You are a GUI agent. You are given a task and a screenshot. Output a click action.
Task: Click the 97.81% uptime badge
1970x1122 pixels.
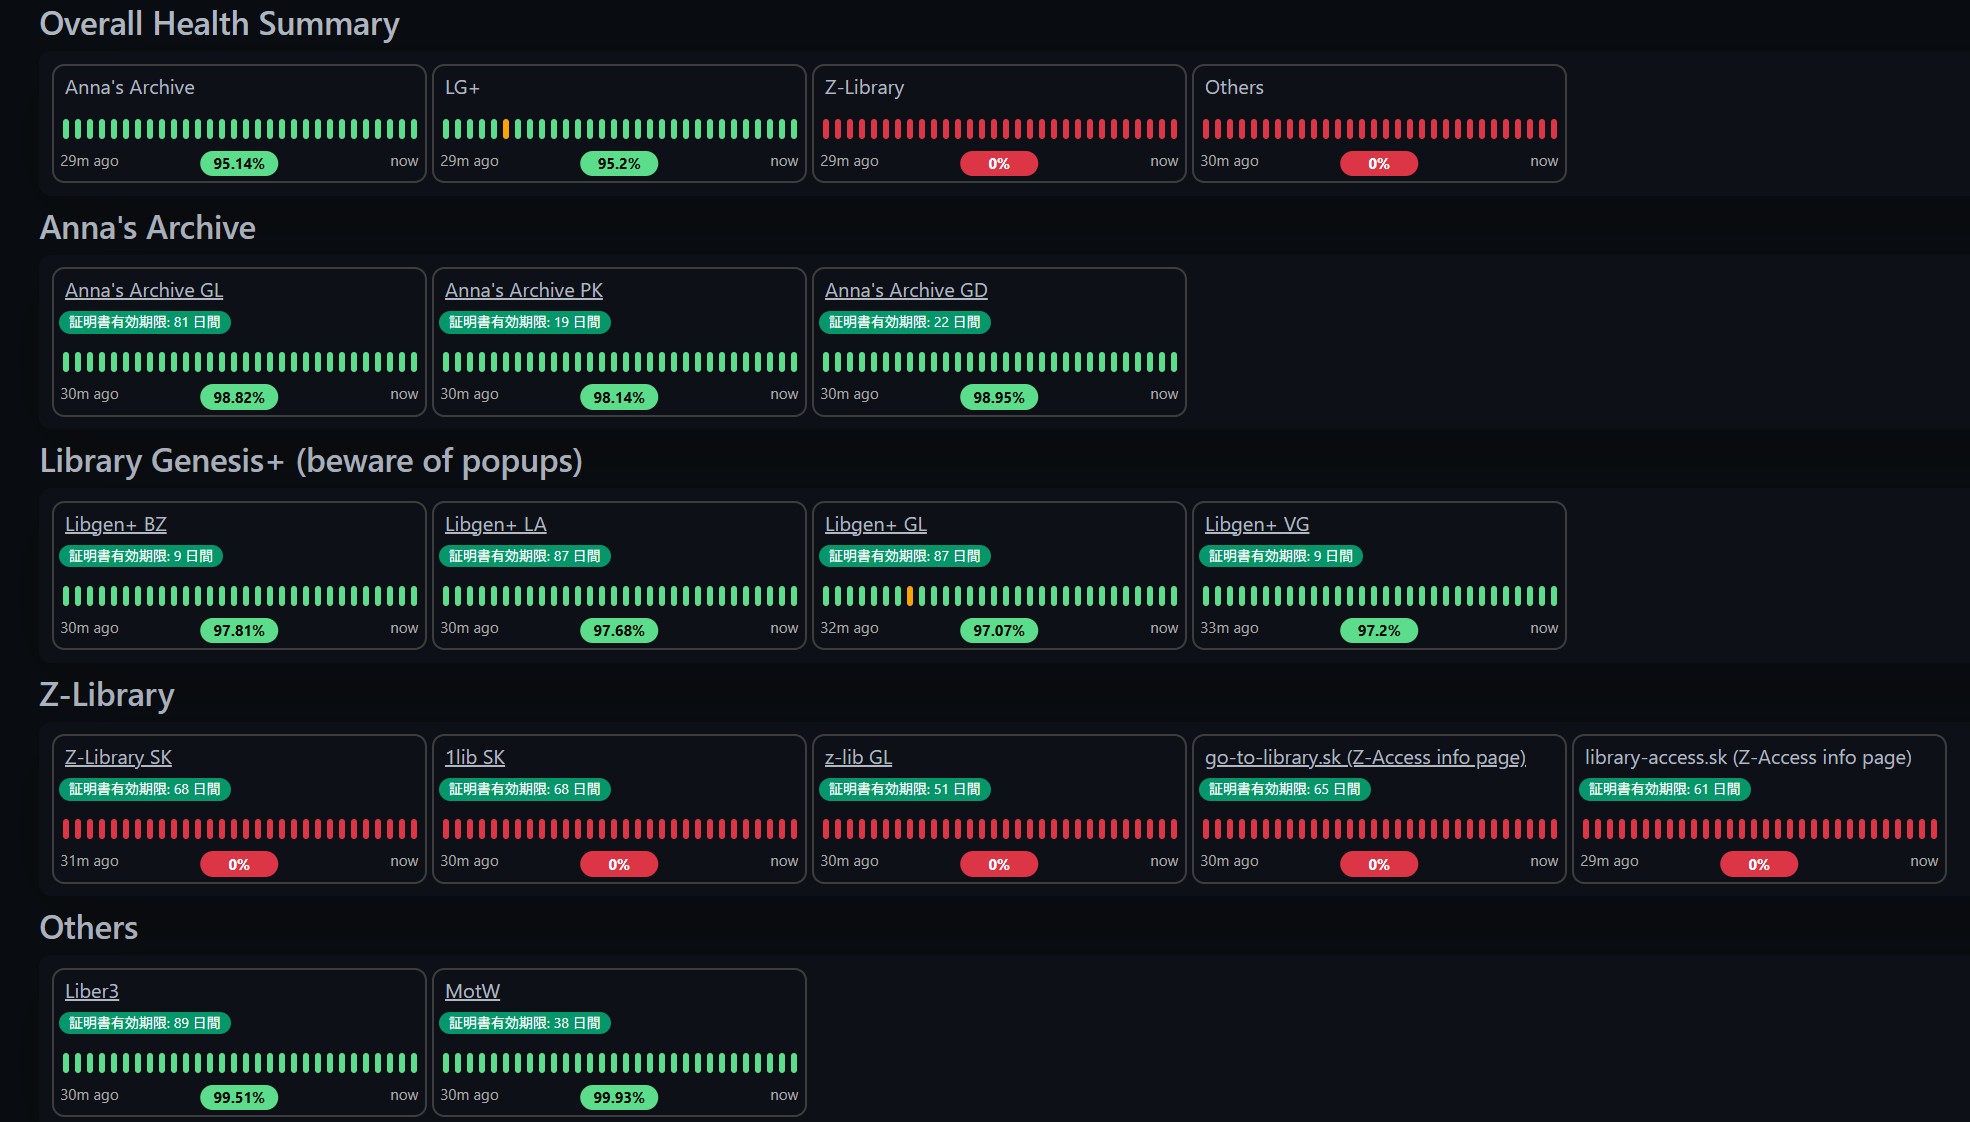pos(239,631)
